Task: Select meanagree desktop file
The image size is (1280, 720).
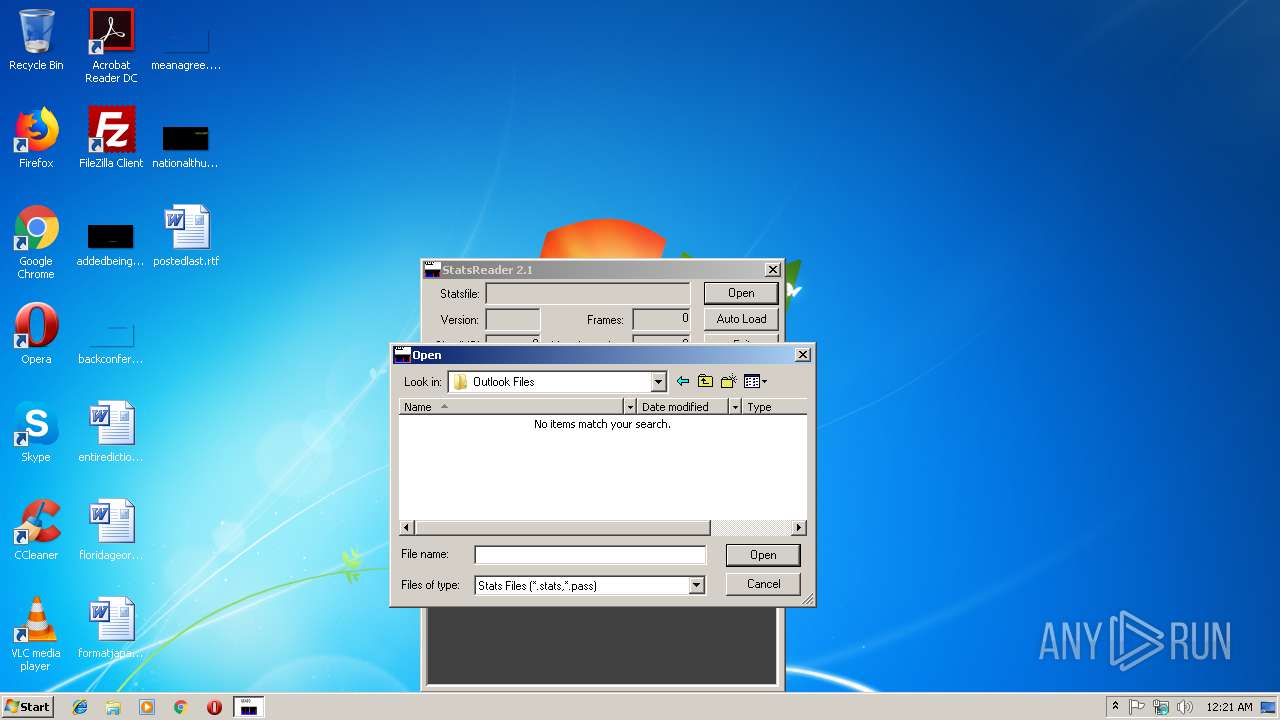Action: 186,46
